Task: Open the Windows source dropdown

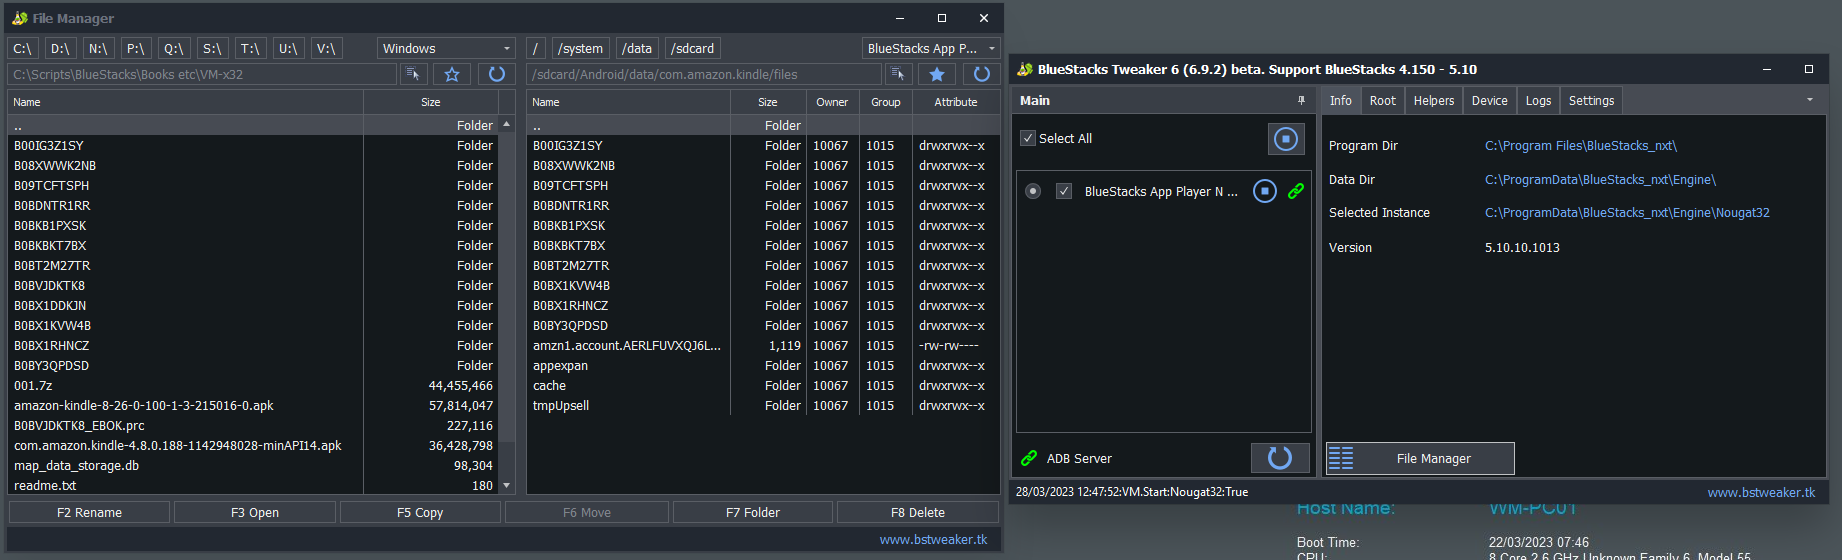Action: 446,48
